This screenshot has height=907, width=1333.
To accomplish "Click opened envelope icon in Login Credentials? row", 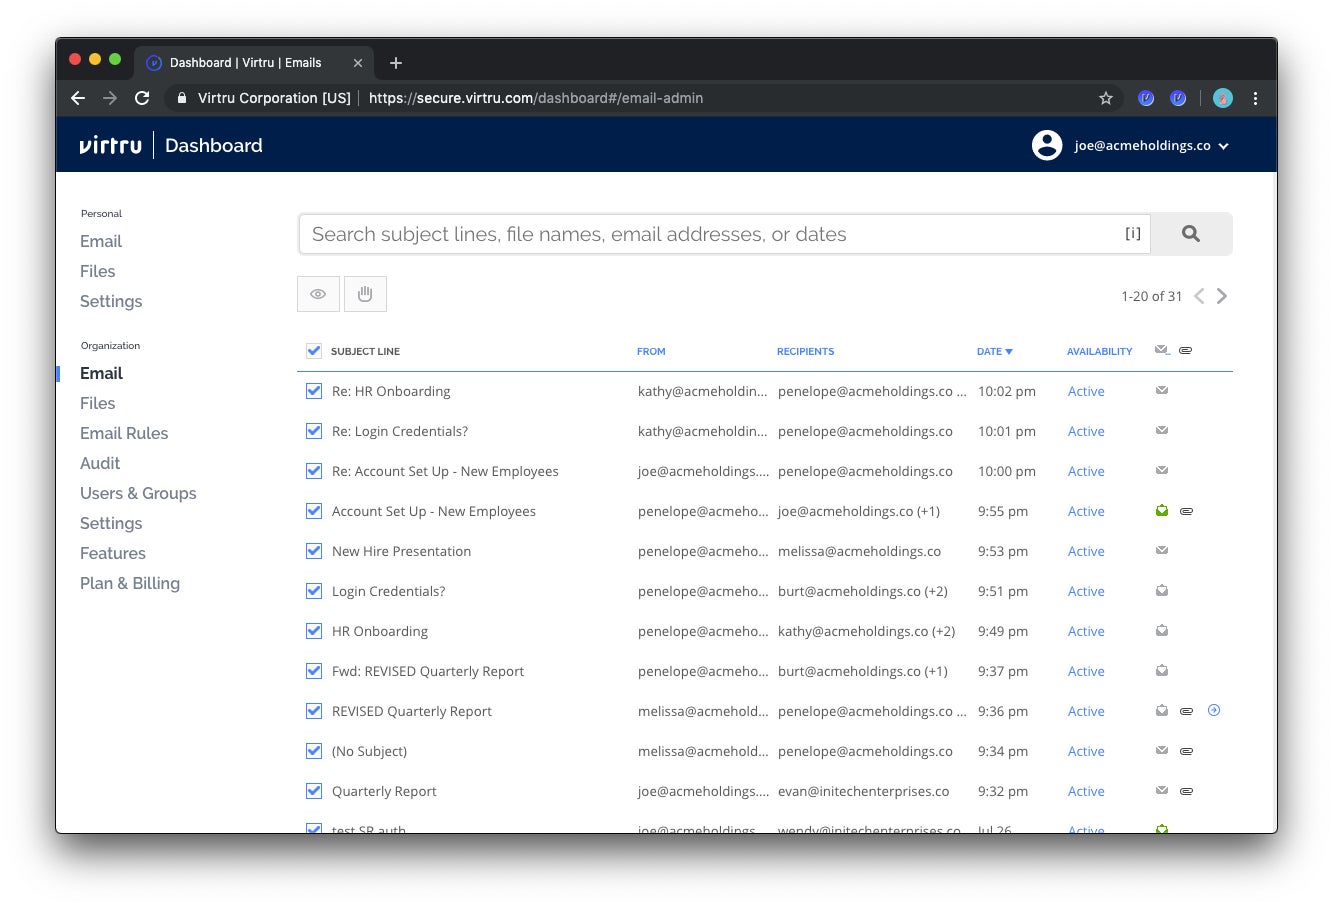I will click(1162, 590).
